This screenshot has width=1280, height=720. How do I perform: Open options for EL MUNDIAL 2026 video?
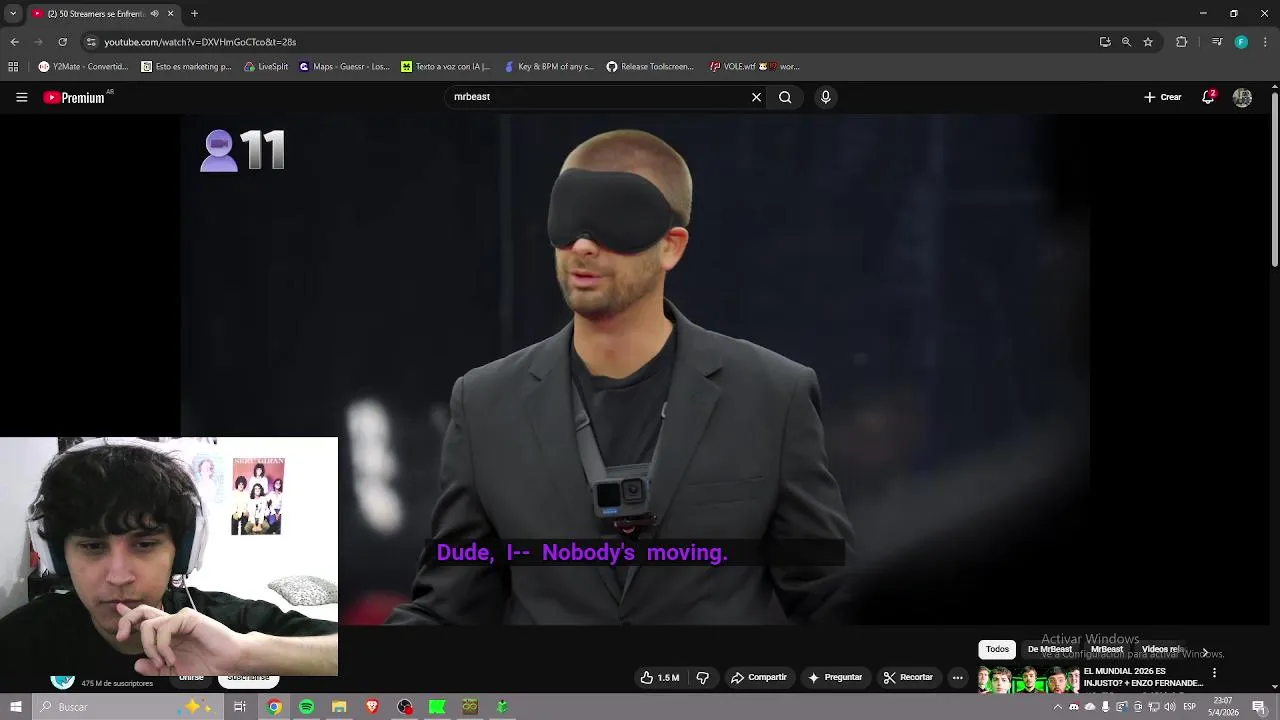point(1214,673)
